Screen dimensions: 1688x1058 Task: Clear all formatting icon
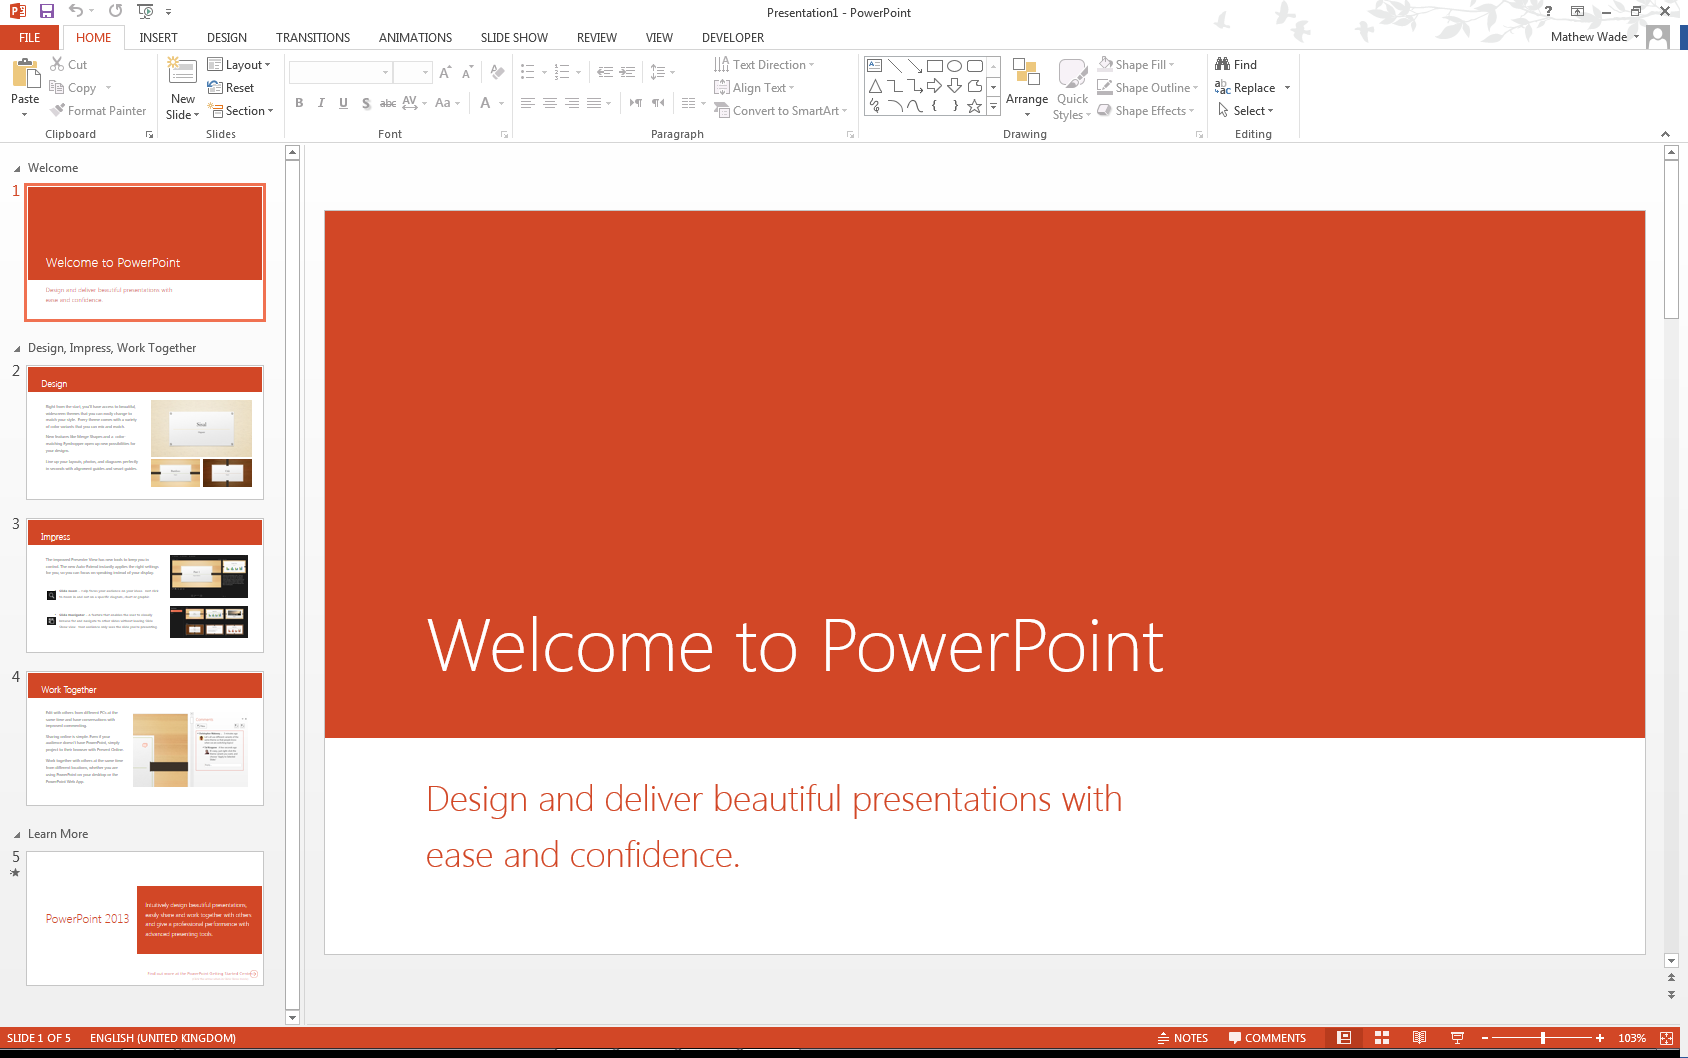[497, 72]
